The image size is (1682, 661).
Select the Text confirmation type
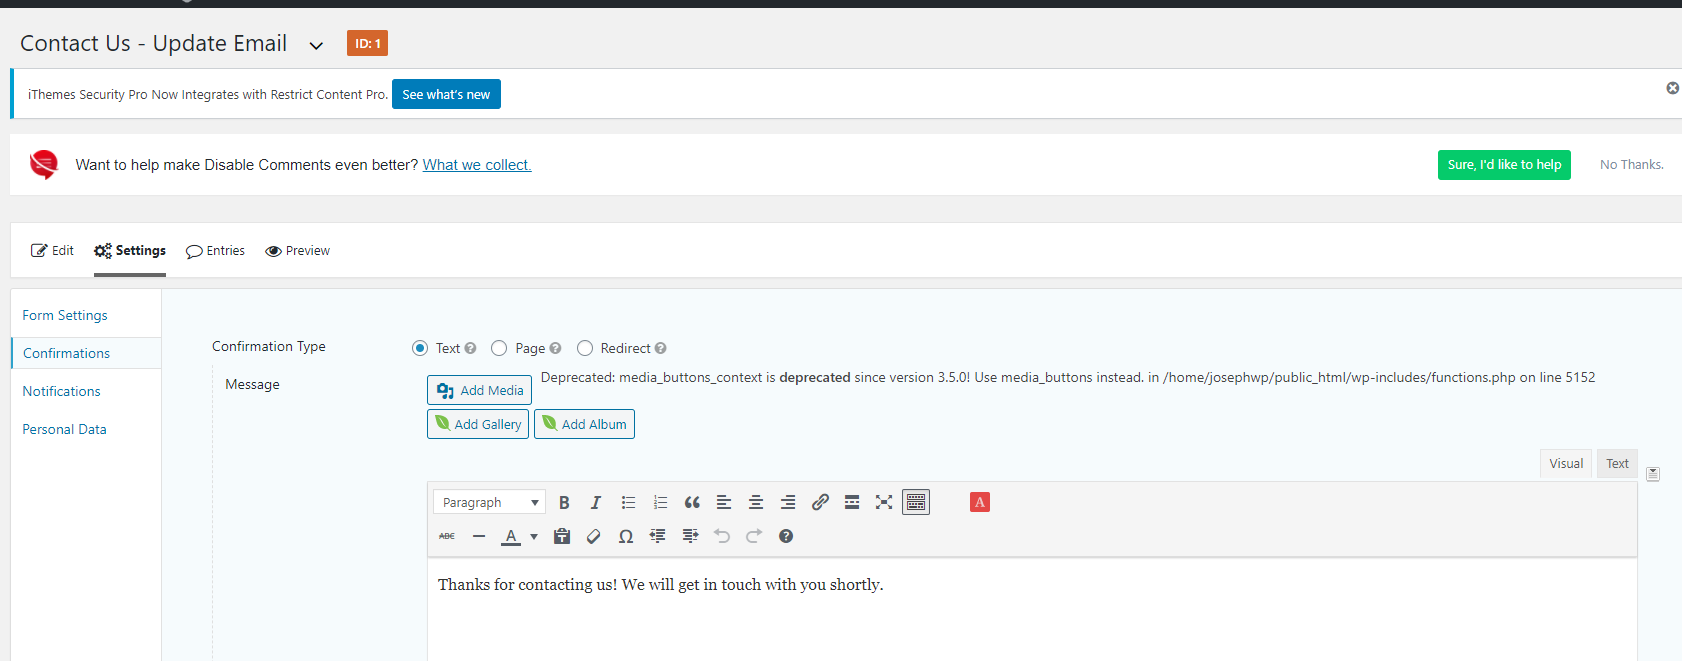click(420, 348)
